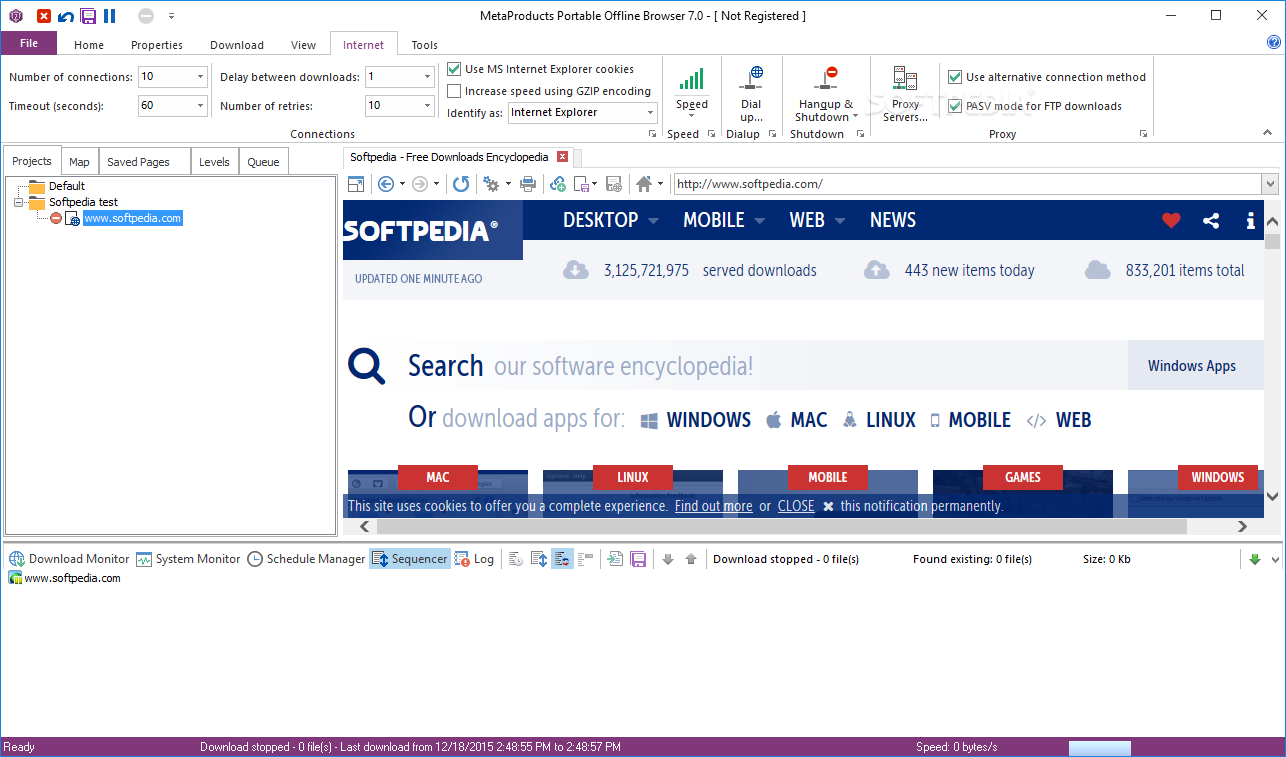Image resolution: width=1286 pixels, height=757 pixels.
Task: Click the status bar progress indicator
Action: (x=1100, y=748)
